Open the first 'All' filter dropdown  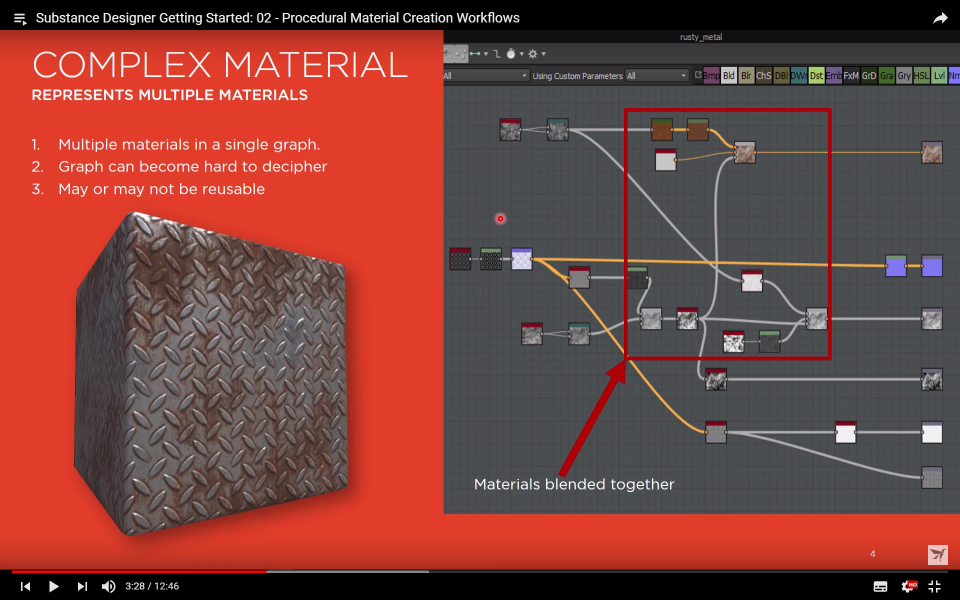tap(486, 76)
